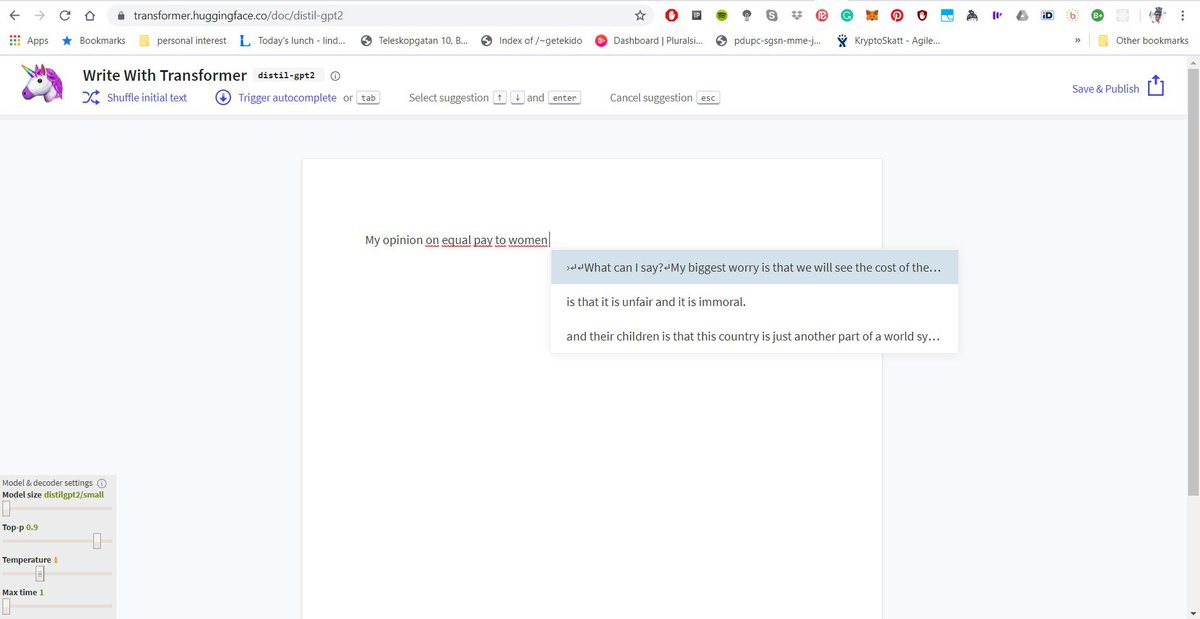Select suggestion 'What can I say?'
Image resolution: width=1200 pixels, height=619 pixels.
tap(754, 268)
